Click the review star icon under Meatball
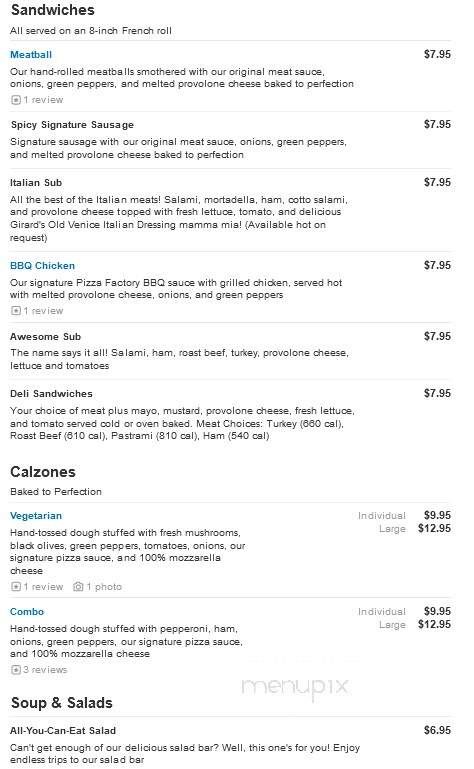474x769 pixels. pyautogui.click(x=16, y=100)
